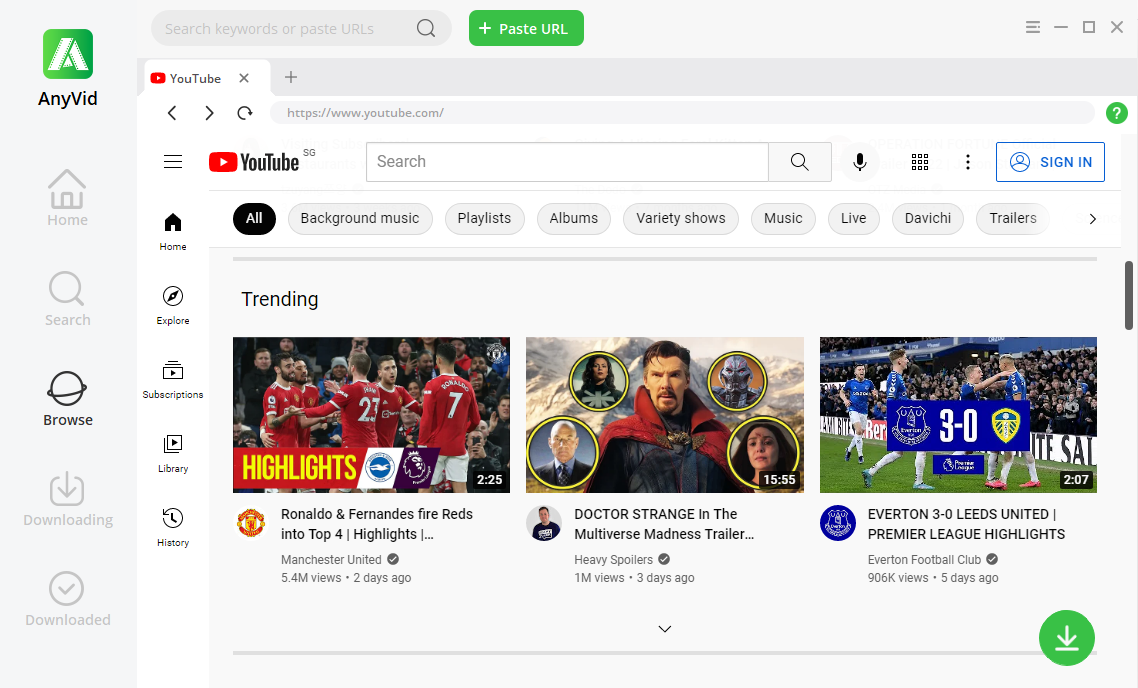Click the page vertical scrollbar
Viewport: 1138px width, 688px height.
[x=1129, y=295]
